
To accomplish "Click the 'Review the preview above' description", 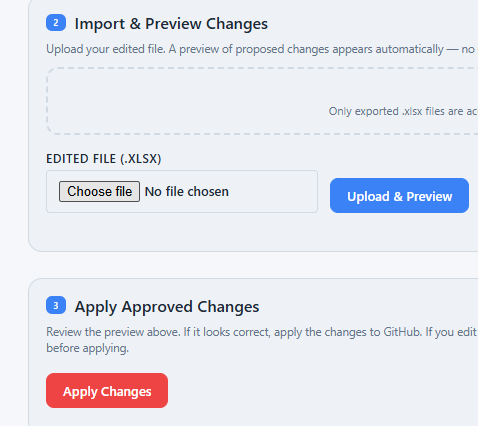I will [261, 340].
